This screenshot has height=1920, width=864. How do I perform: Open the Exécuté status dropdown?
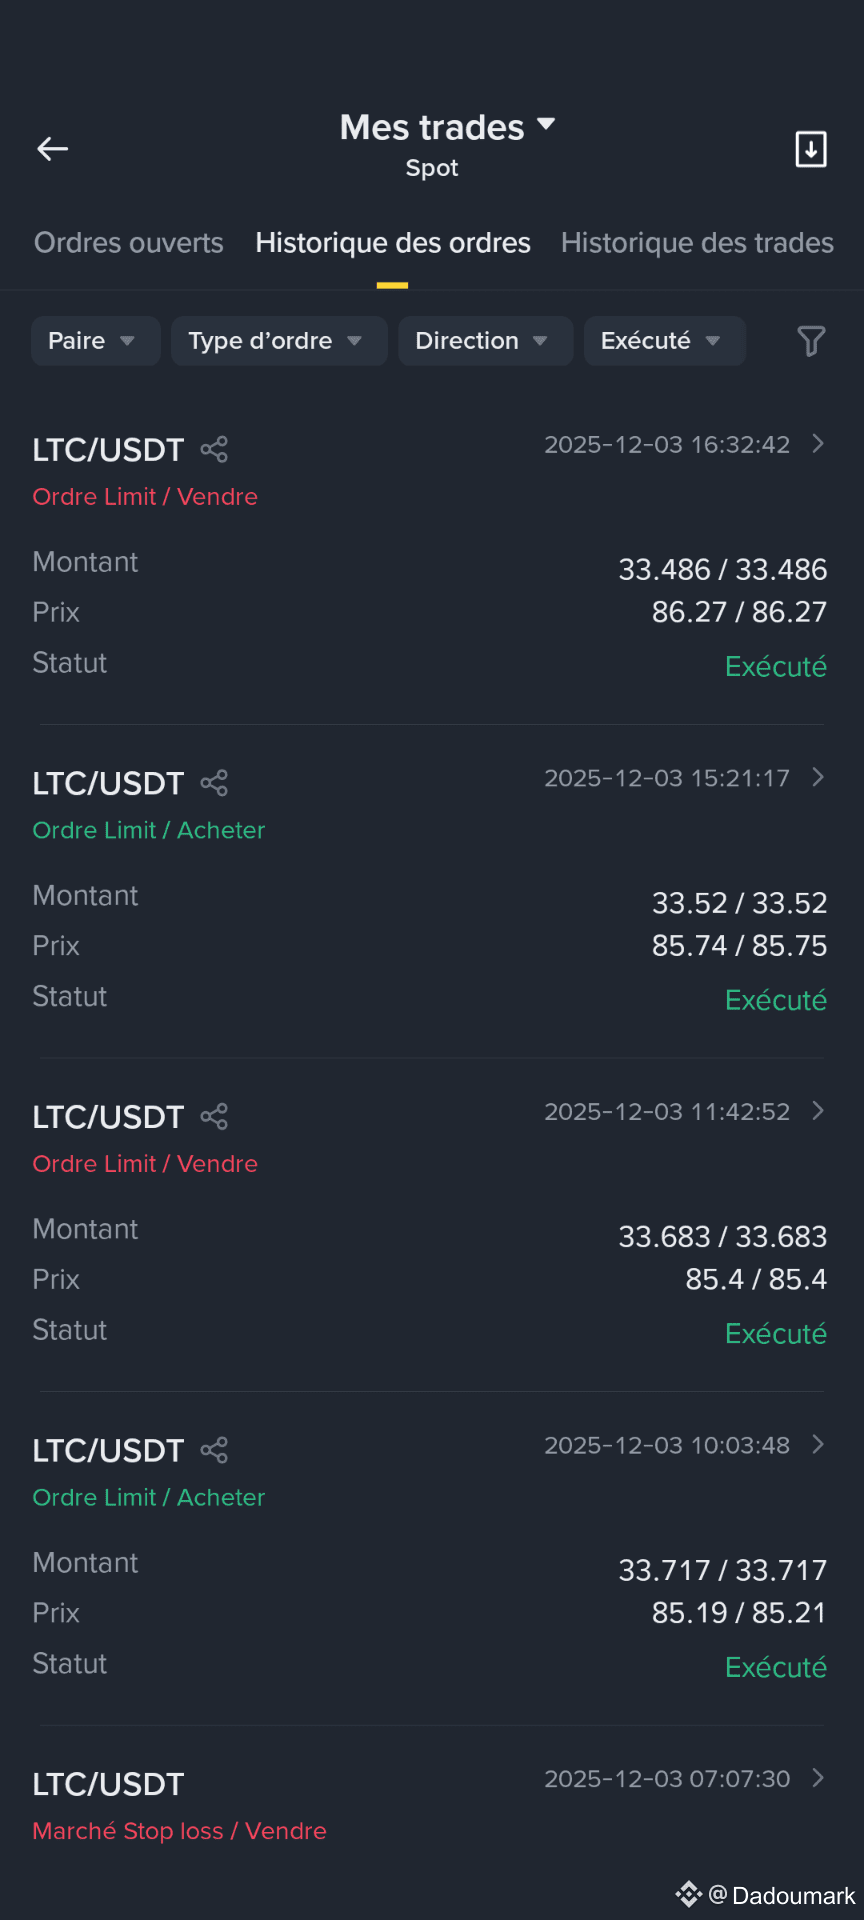tap(664, 341)
